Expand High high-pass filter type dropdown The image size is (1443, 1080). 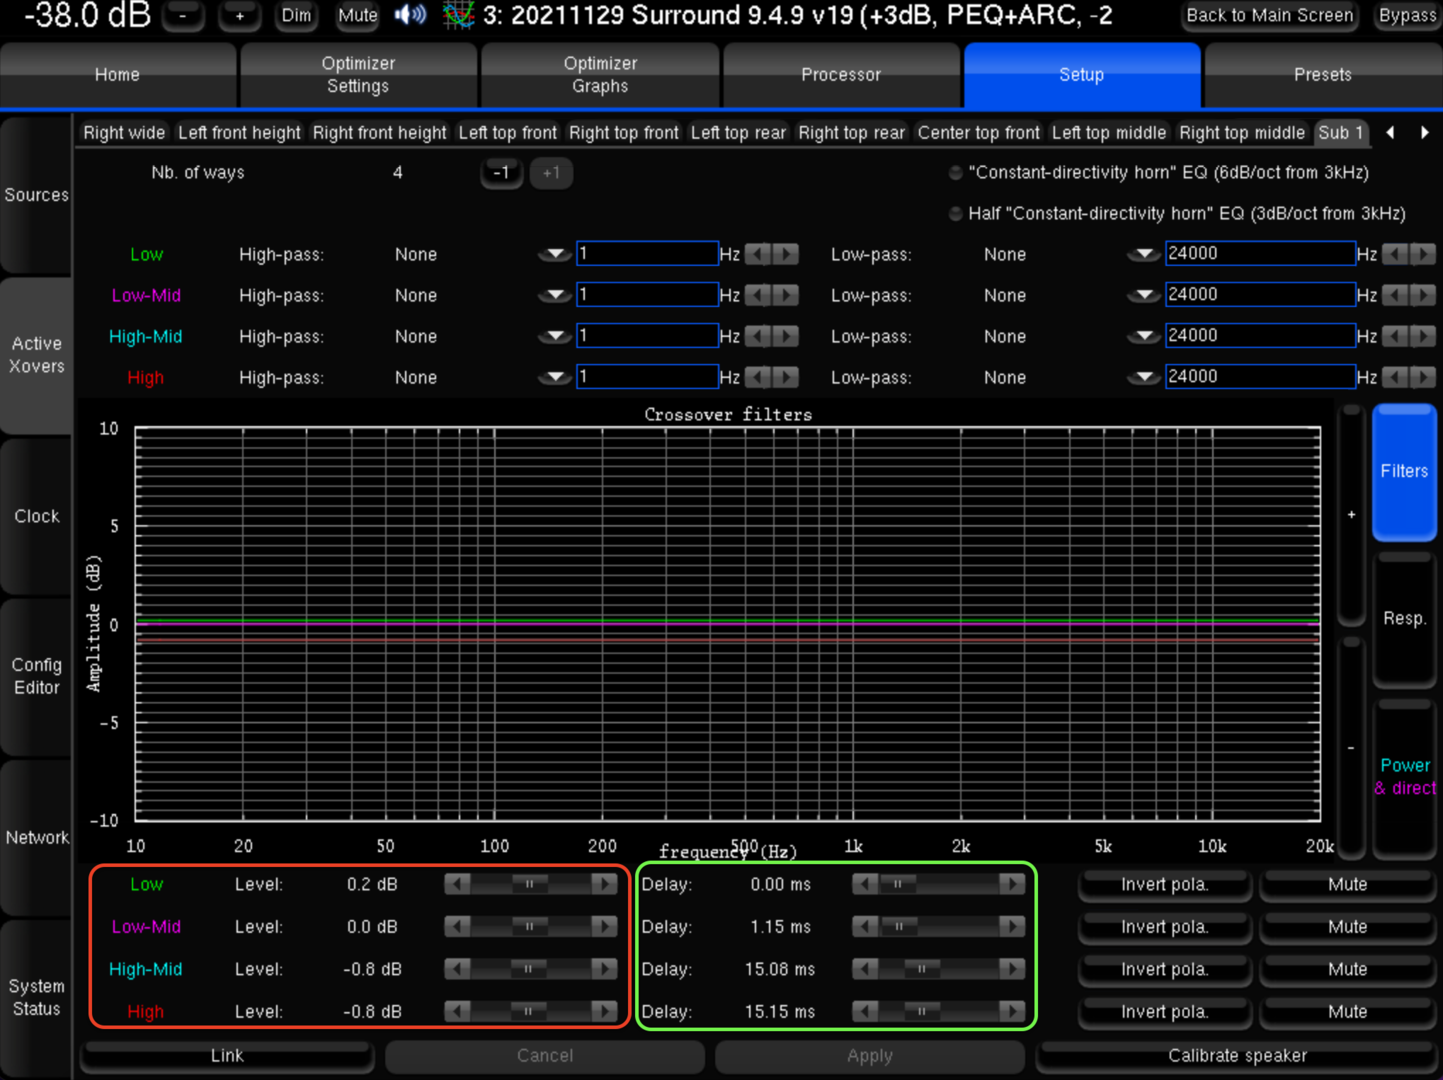coord(554,377)
